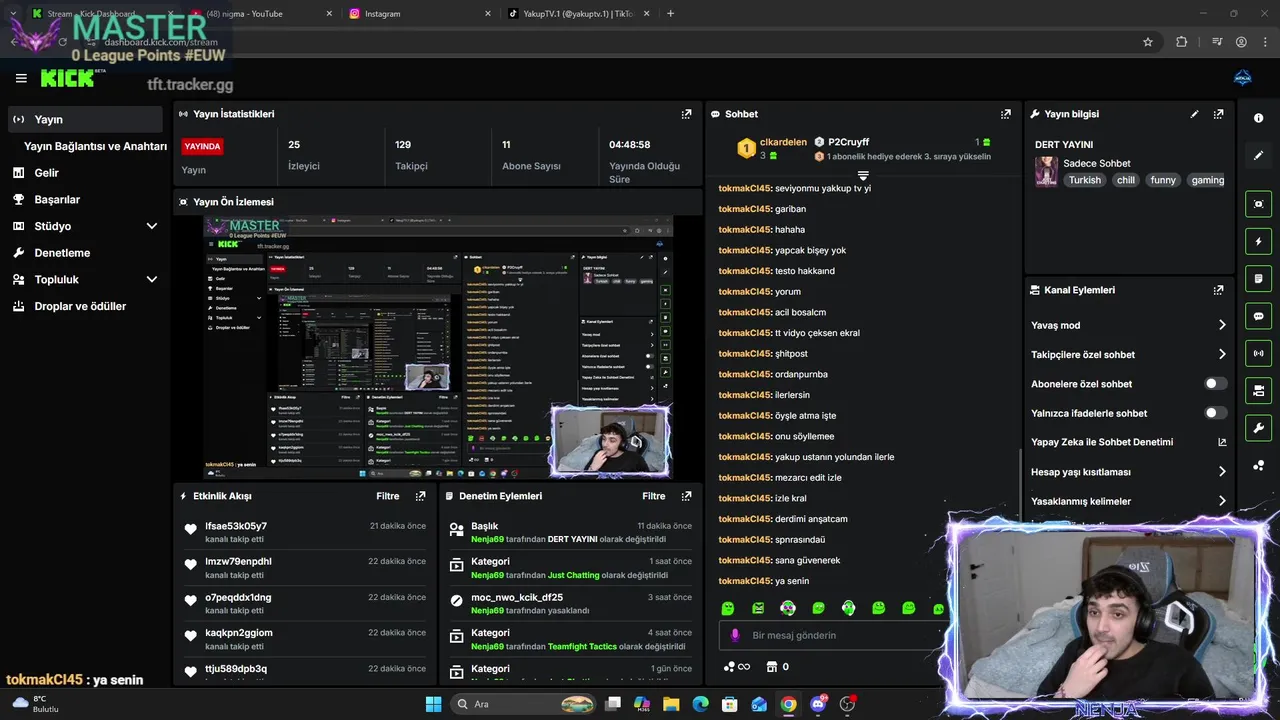Open the hamburger navigation menu
The image size is (1280, 720).
[x=21, y=78]
